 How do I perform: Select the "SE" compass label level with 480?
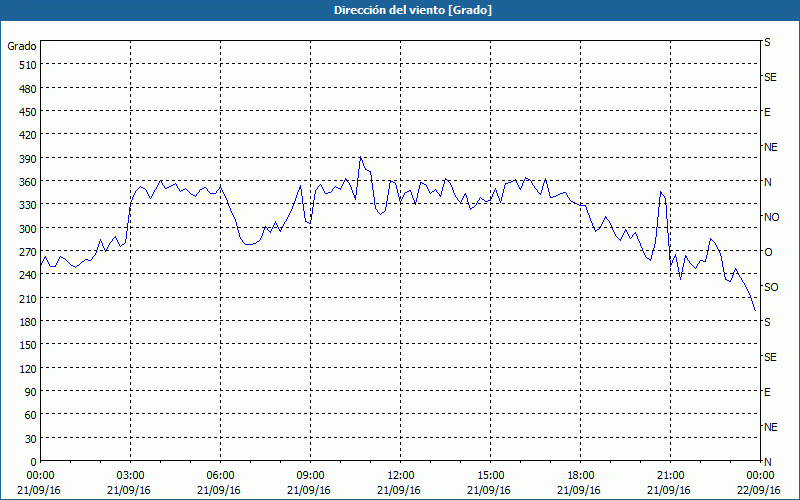click(770, 77)
